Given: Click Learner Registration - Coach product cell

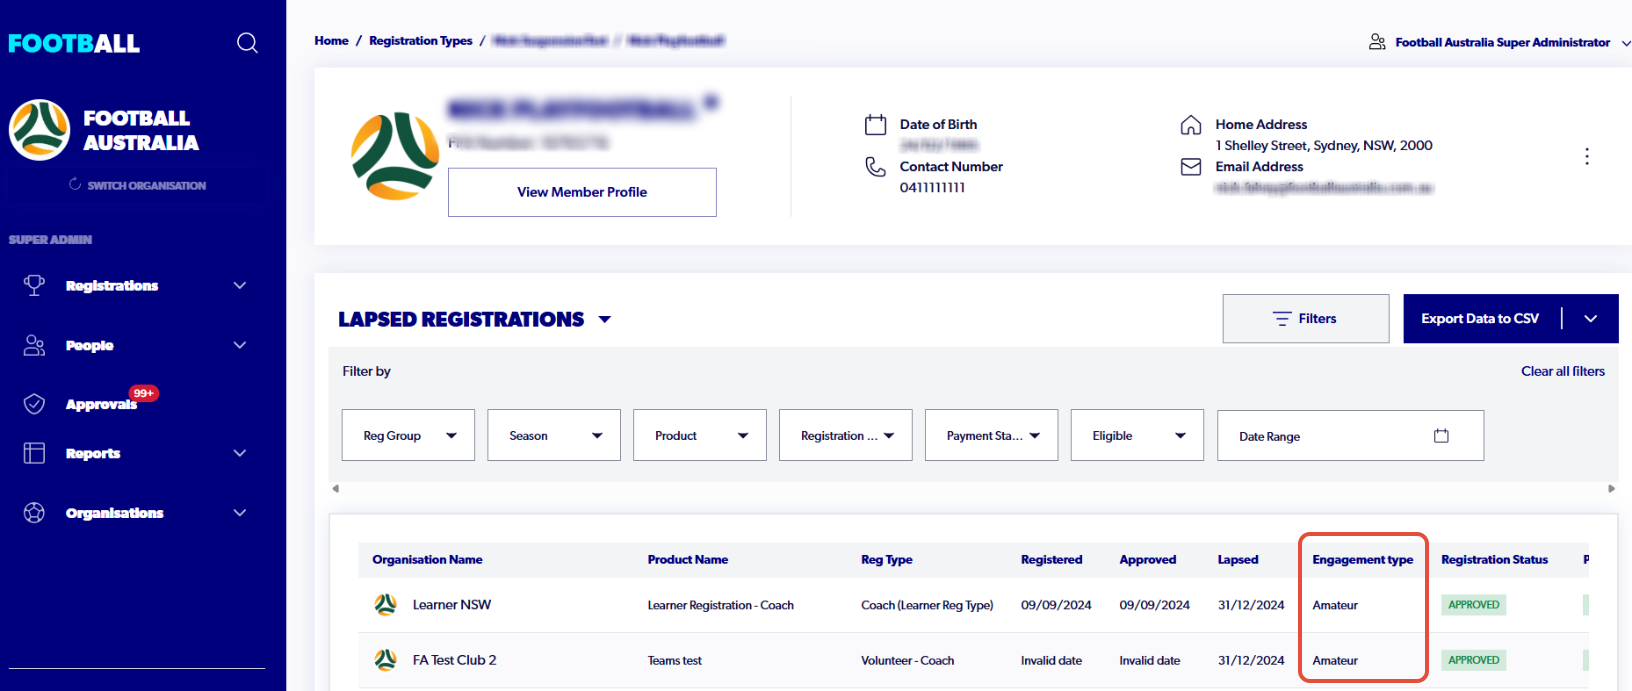Looking at the screenshot, I should click(x=720, y=605).
